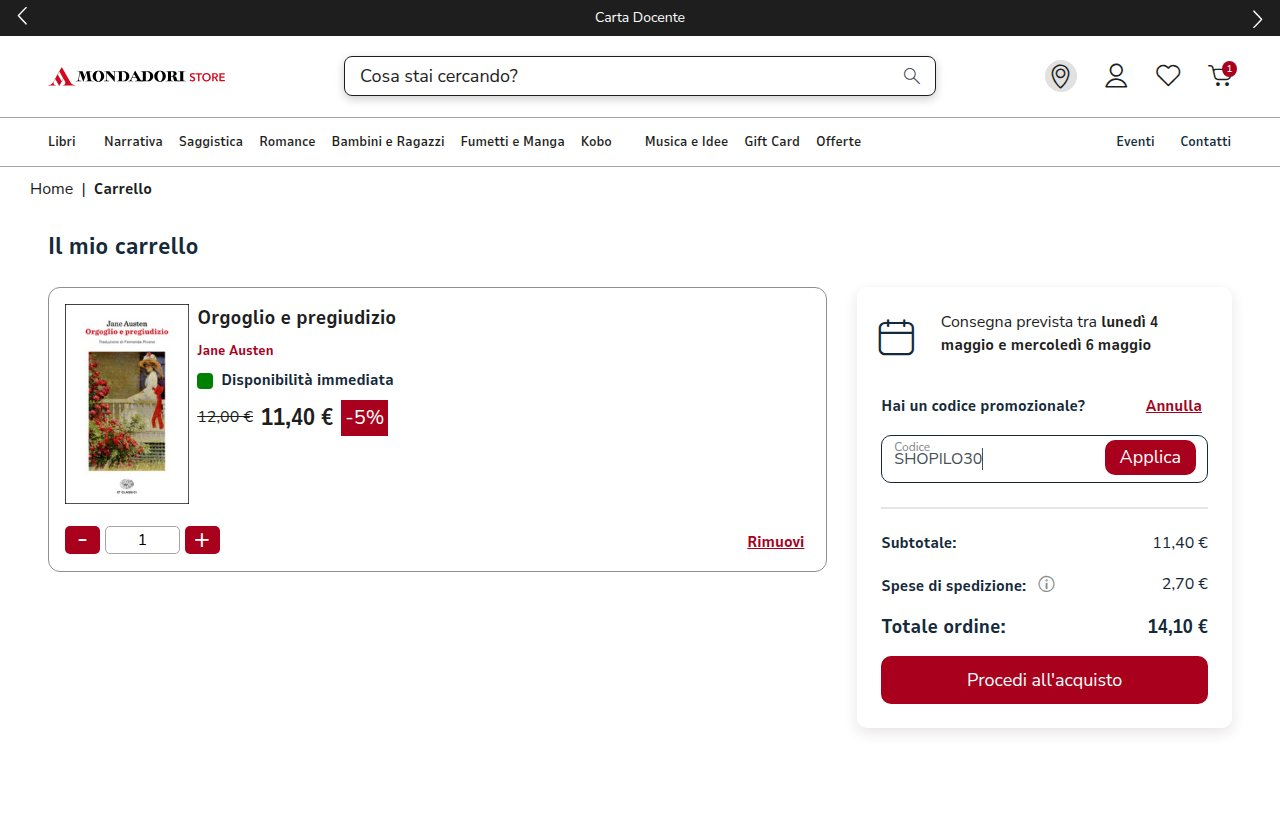This screenshot has height=832, width=1280.
Task: Open the Orgoglio e pregiudizio title link
Action: tap(297, 318)
